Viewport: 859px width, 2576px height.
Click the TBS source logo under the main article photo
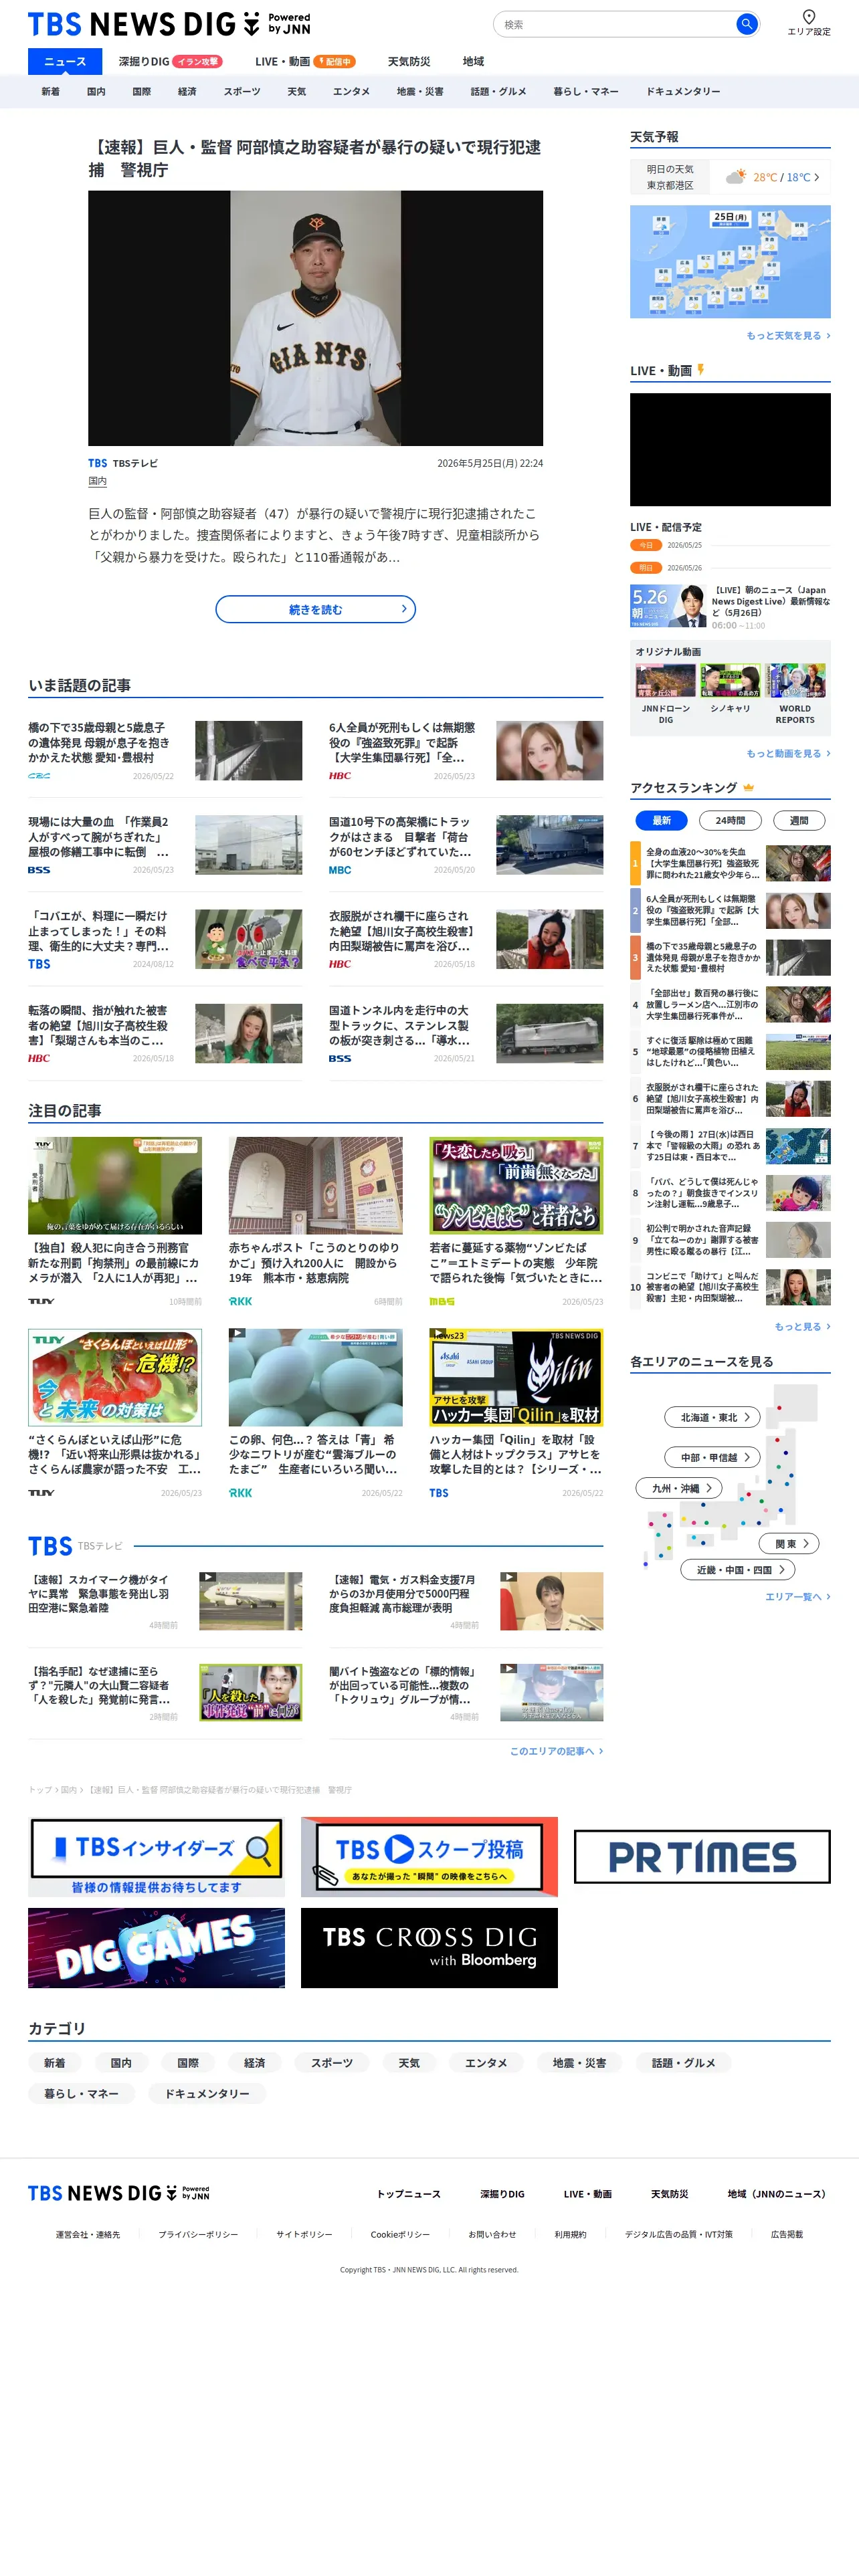pos(97,463)
